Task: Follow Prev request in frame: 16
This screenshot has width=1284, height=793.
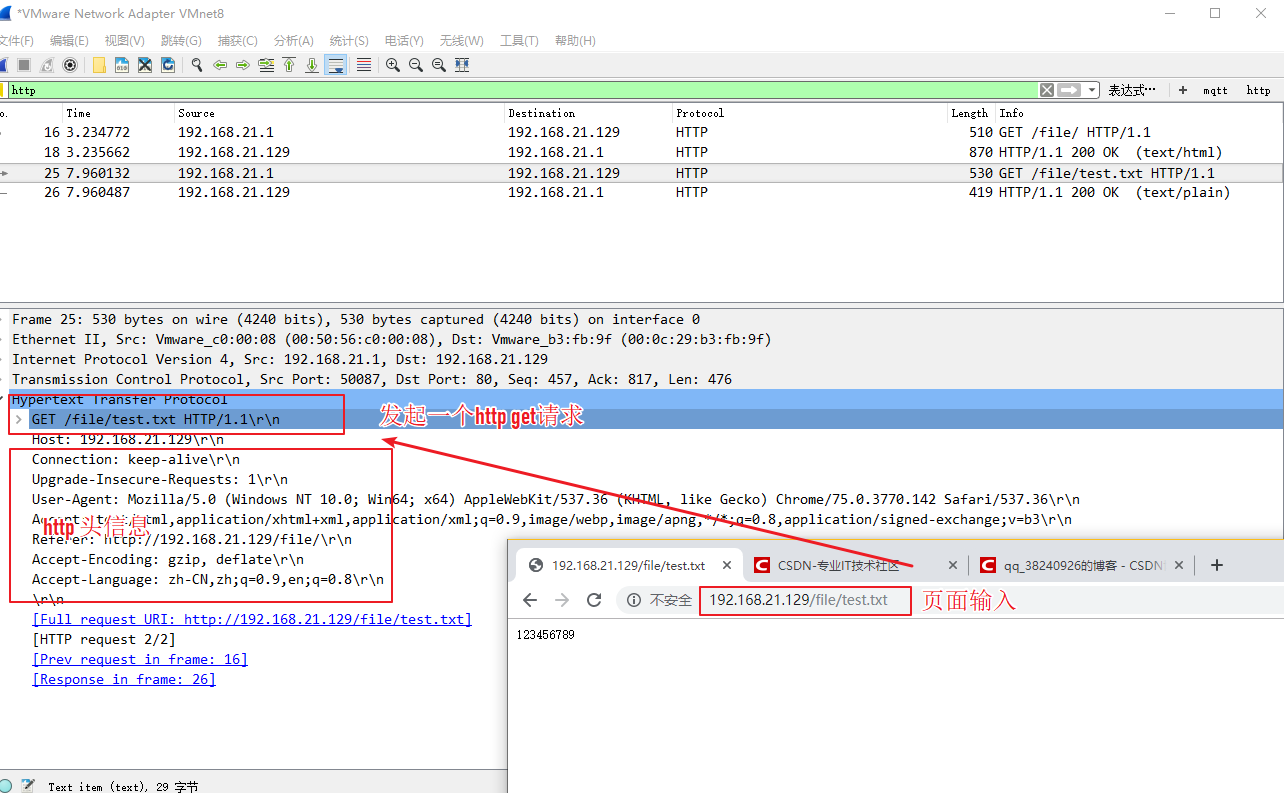Action: (140, 659)
